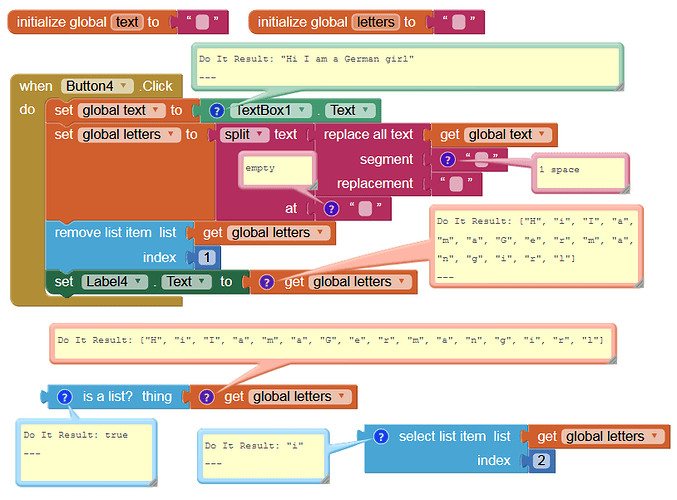The image size is (677, 500).
Task: Open the split mode dropdown arrow
Action: point(259,134)
